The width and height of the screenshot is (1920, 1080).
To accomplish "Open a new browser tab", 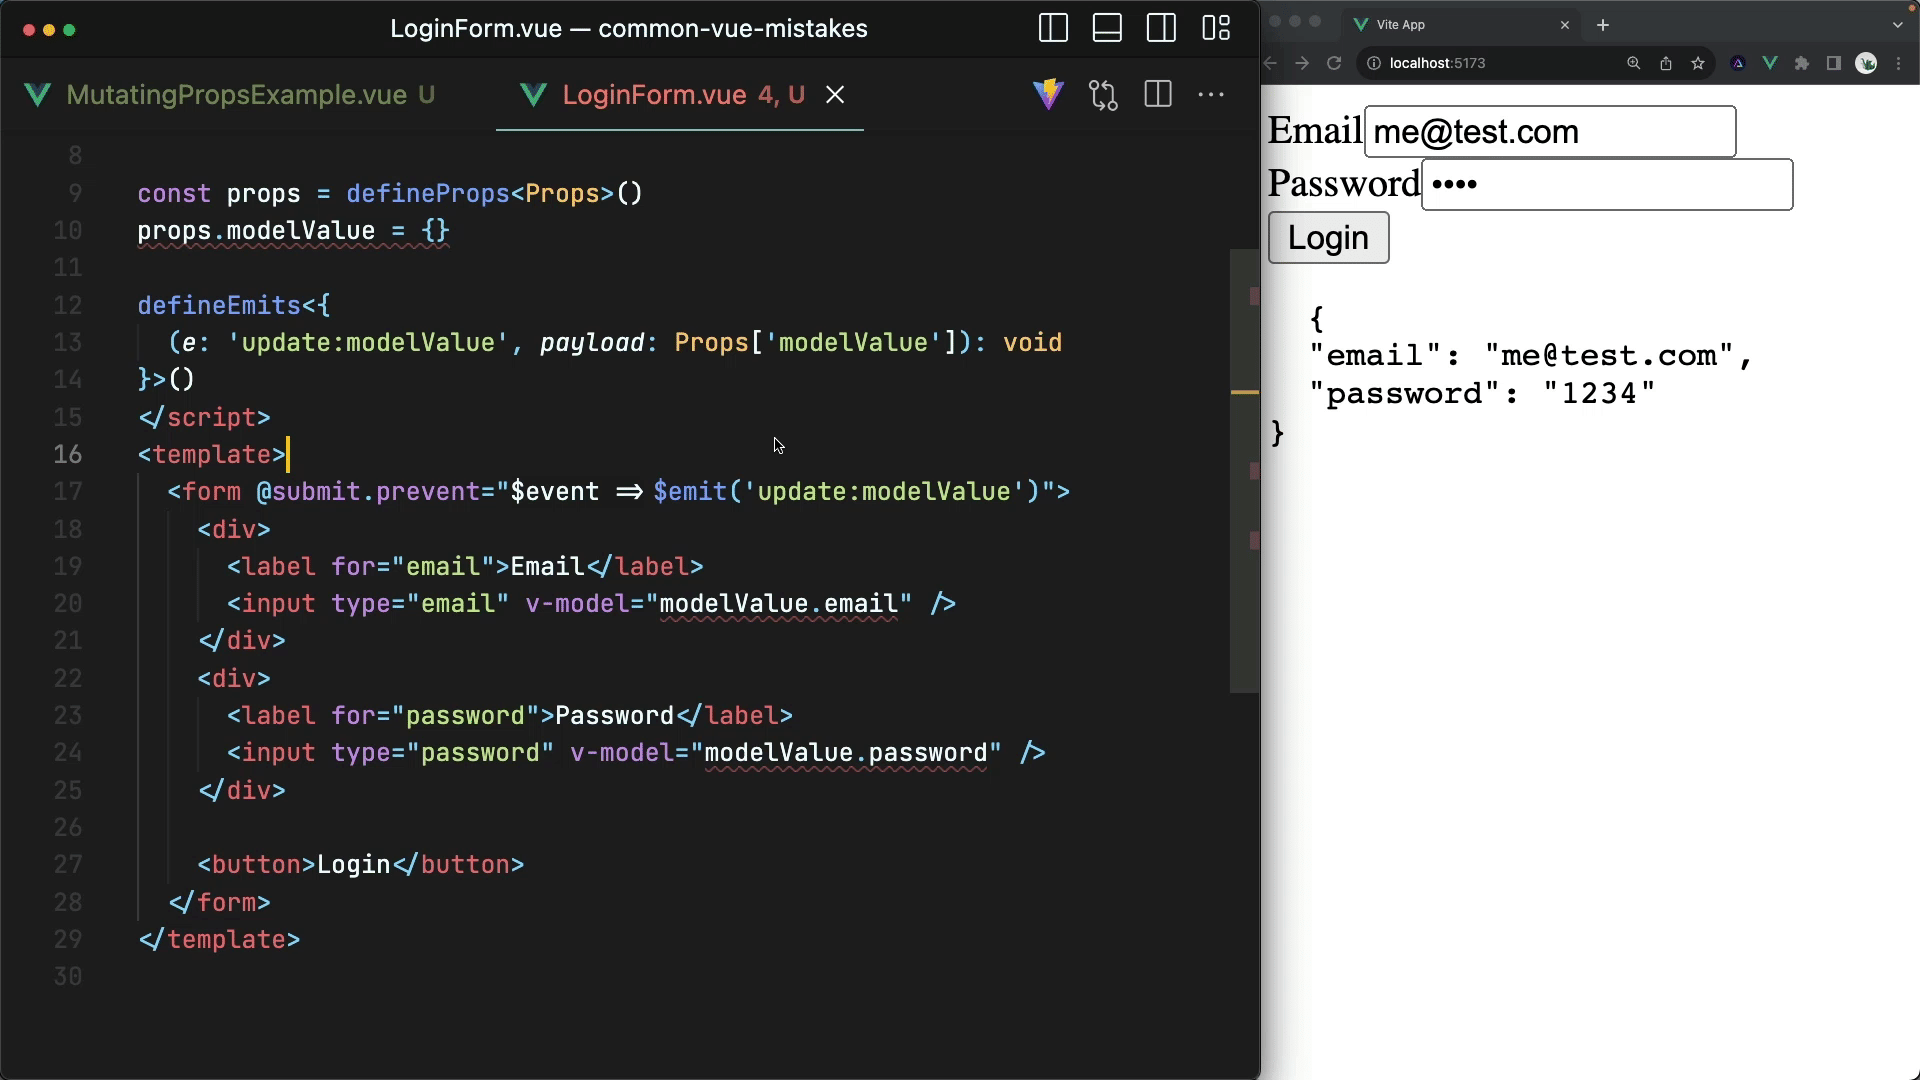I will [1603, 25].
